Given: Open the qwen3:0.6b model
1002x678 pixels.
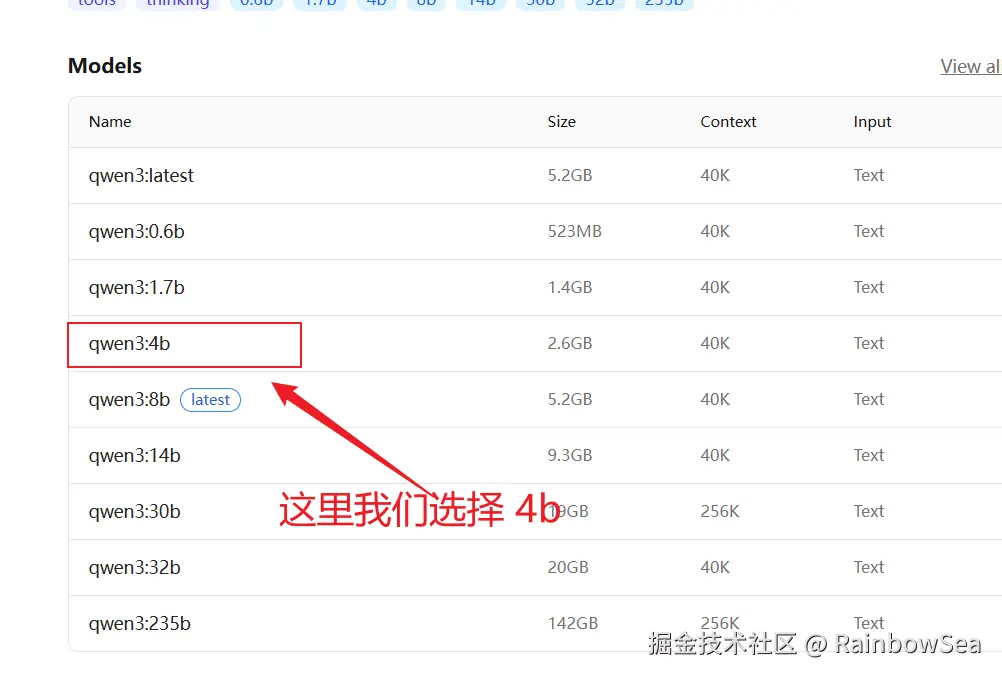Looking at the screenshot, I should 136,231.
